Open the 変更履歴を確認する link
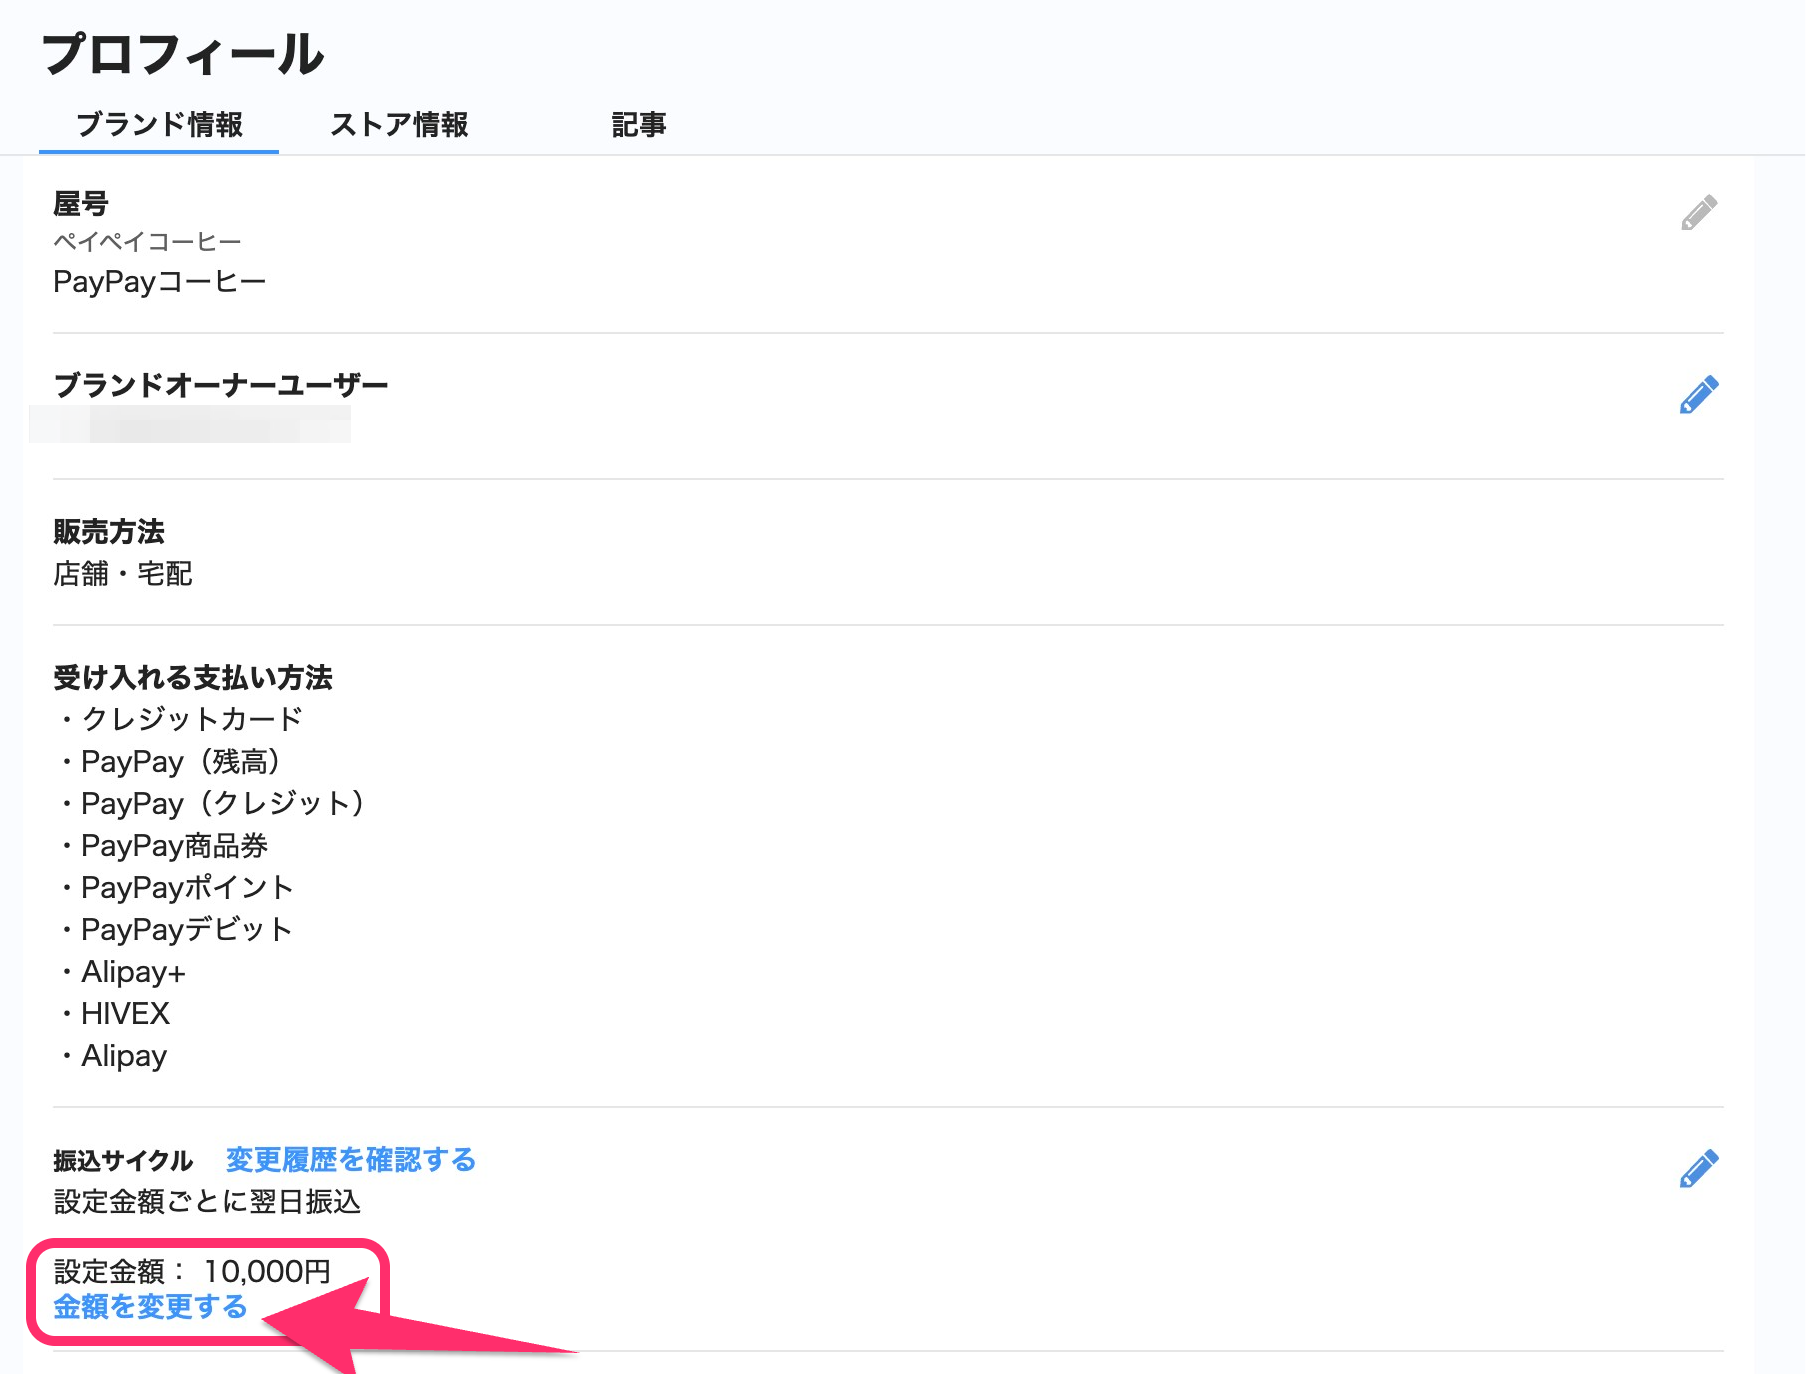Viewport: 1806px width, 1374px height. 350,1160
